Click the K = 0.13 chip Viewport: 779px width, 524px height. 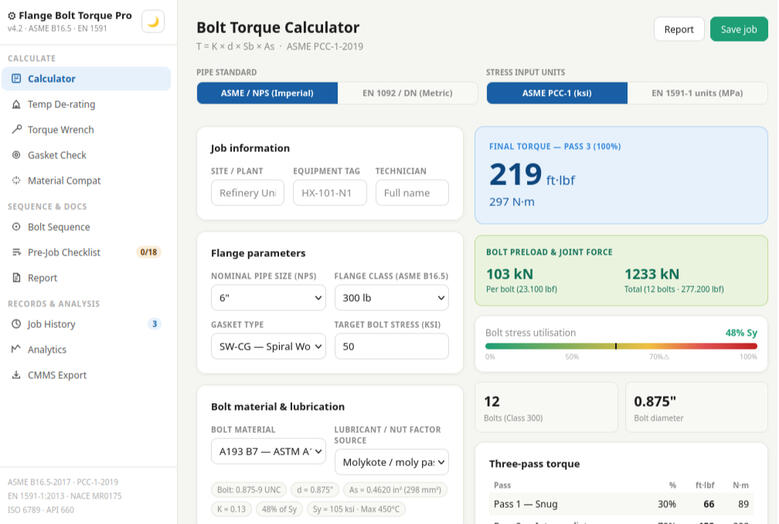click(231, 509)
